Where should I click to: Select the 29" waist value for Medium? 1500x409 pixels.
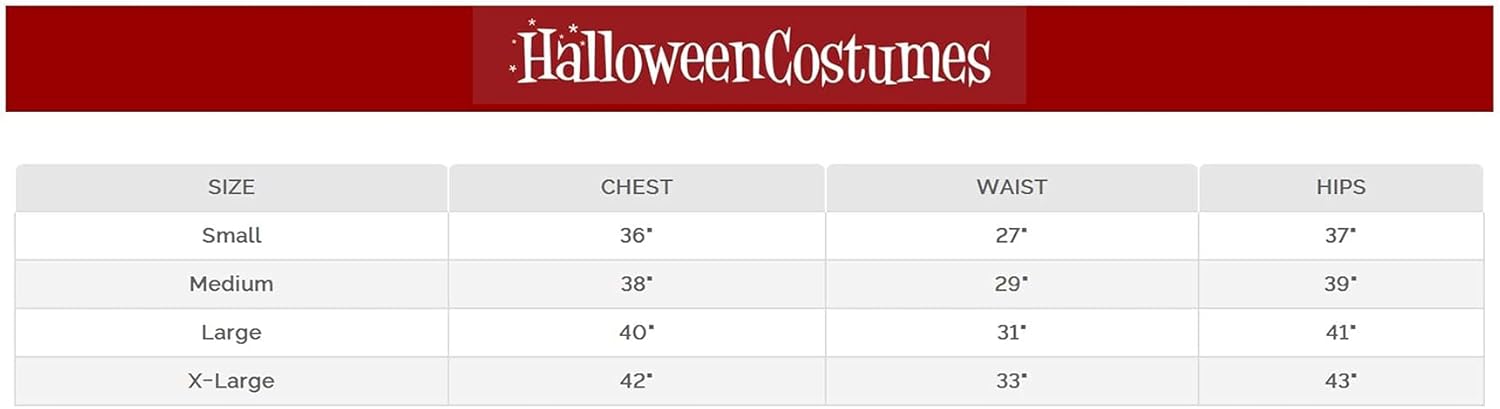click(x=1011, y=284)
